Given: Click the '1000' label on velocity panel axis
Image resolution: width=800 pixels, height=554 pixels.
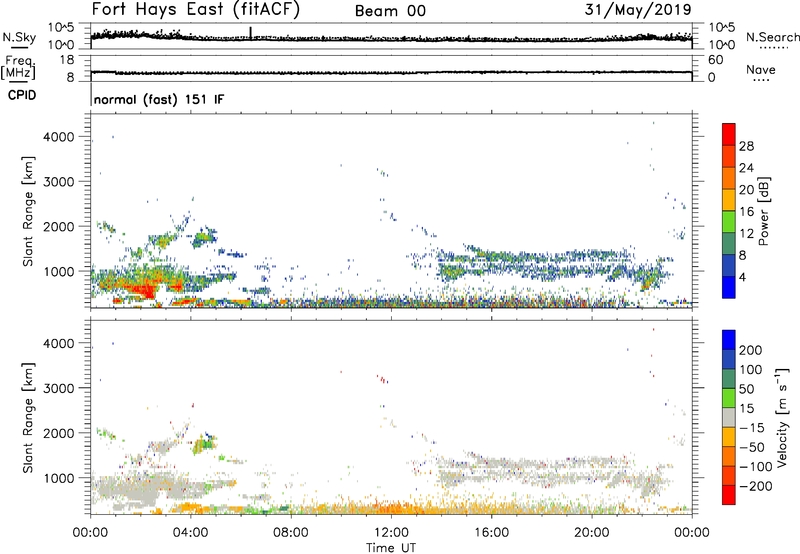Looking at the screenshot, I should click(58, 478).
